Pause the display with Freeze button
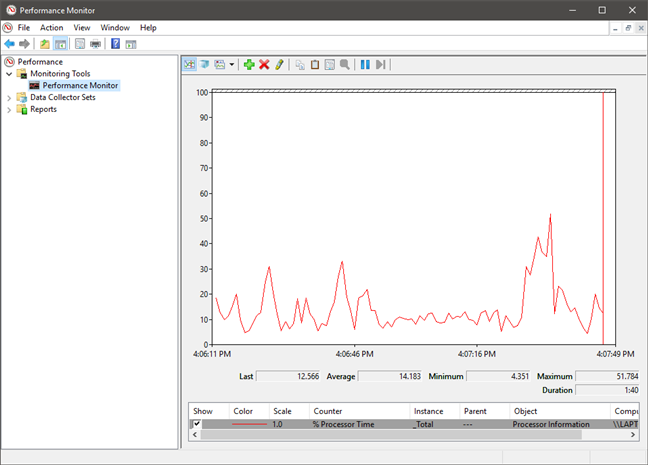The height and width of the screenshot is (465, 648). pyautogui.click(x=365, y=64)
